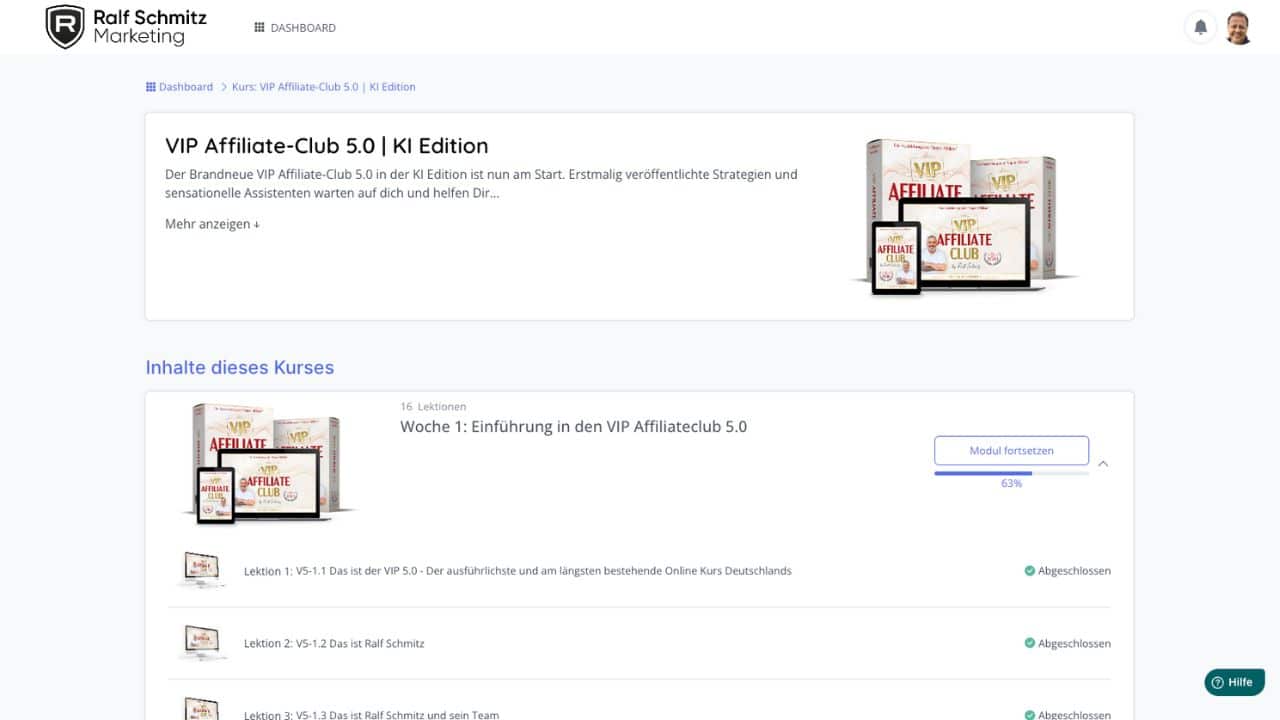Click the Abgeschlossen text in Lektion 2 row
1280x720 pixels.
tap(1074, 643)
